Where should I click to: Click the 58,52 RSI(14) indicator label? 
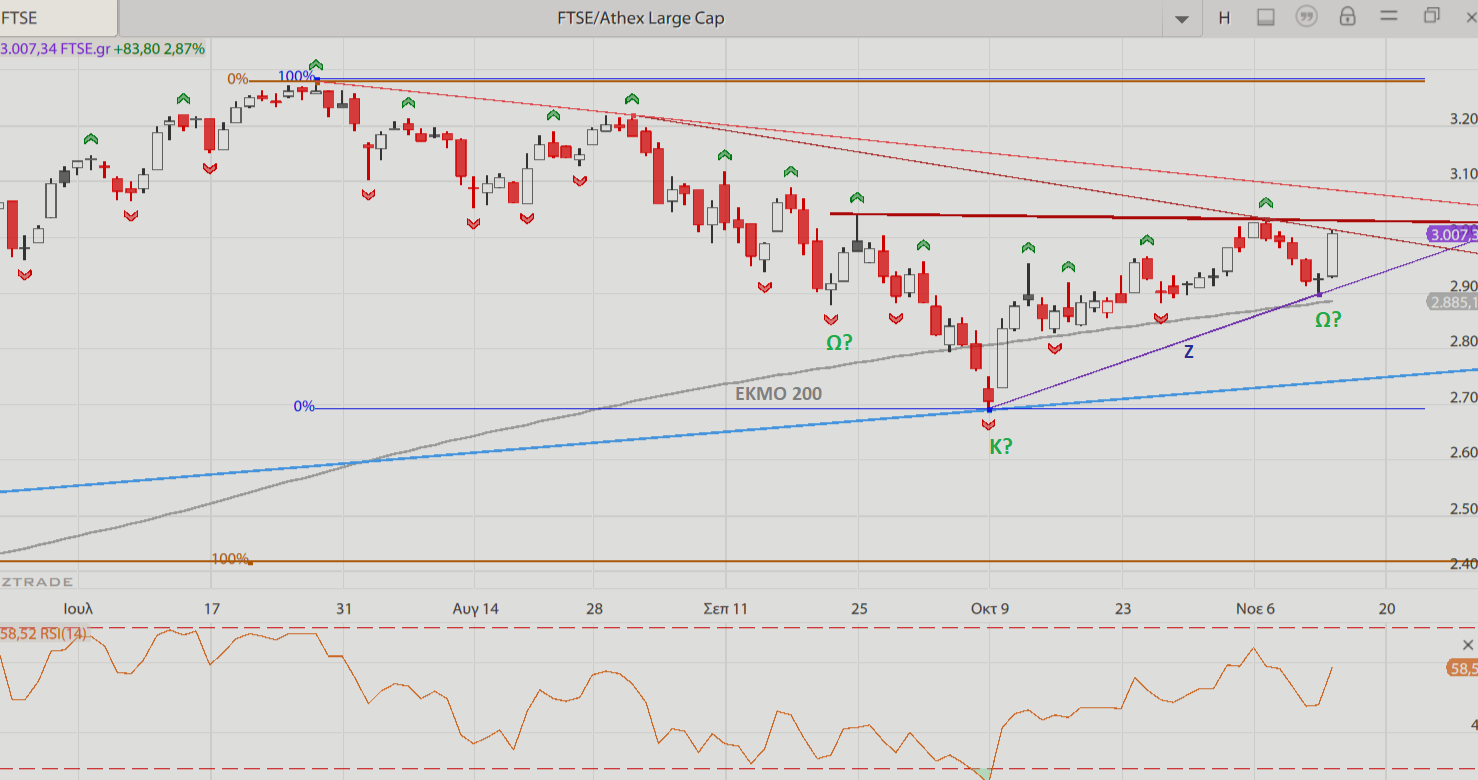pyautogui.click(x=44, y=633)
